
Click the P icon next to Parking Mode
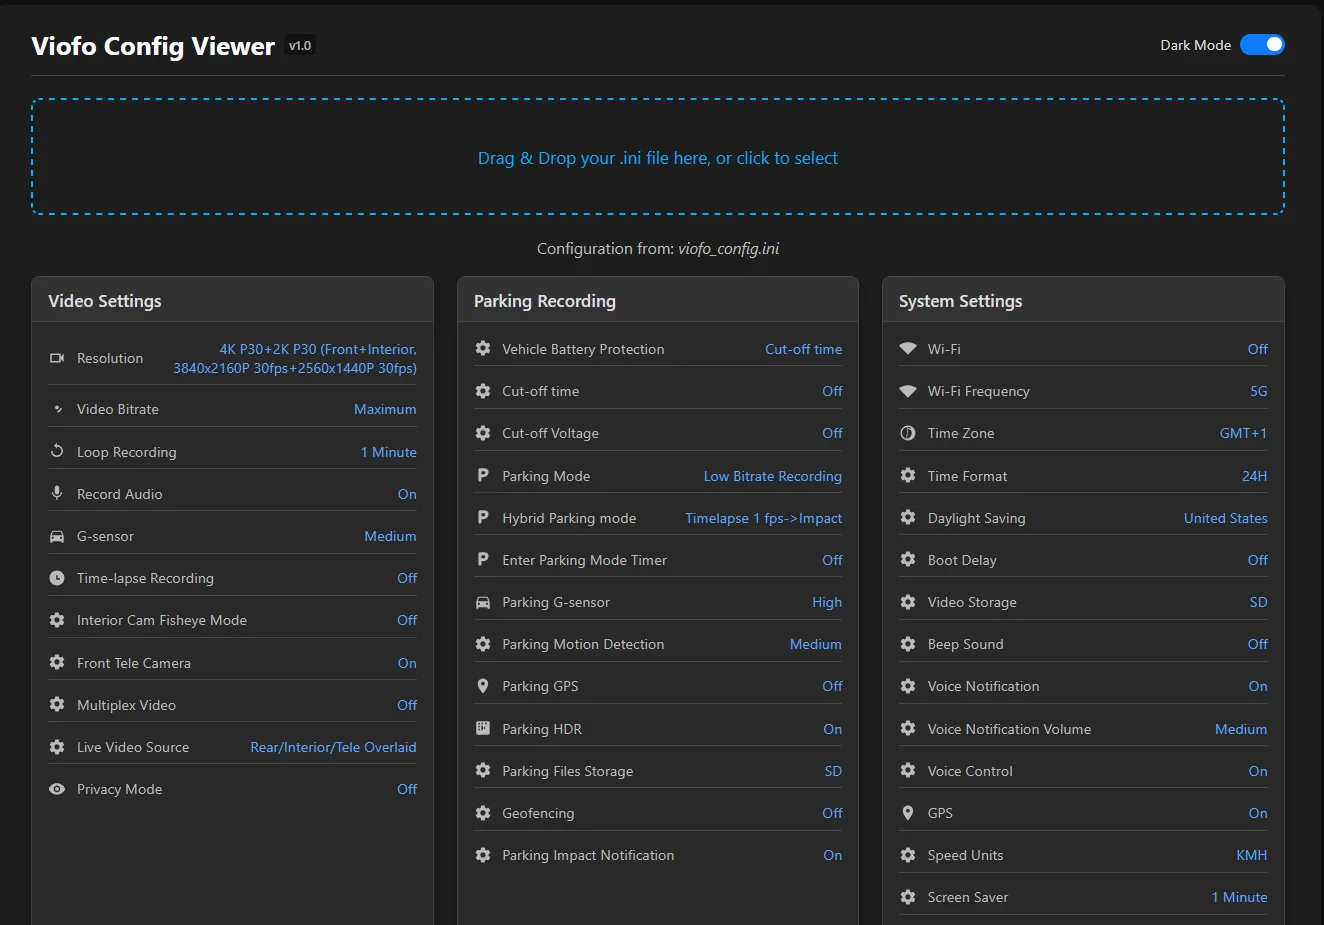click(483, 475)
